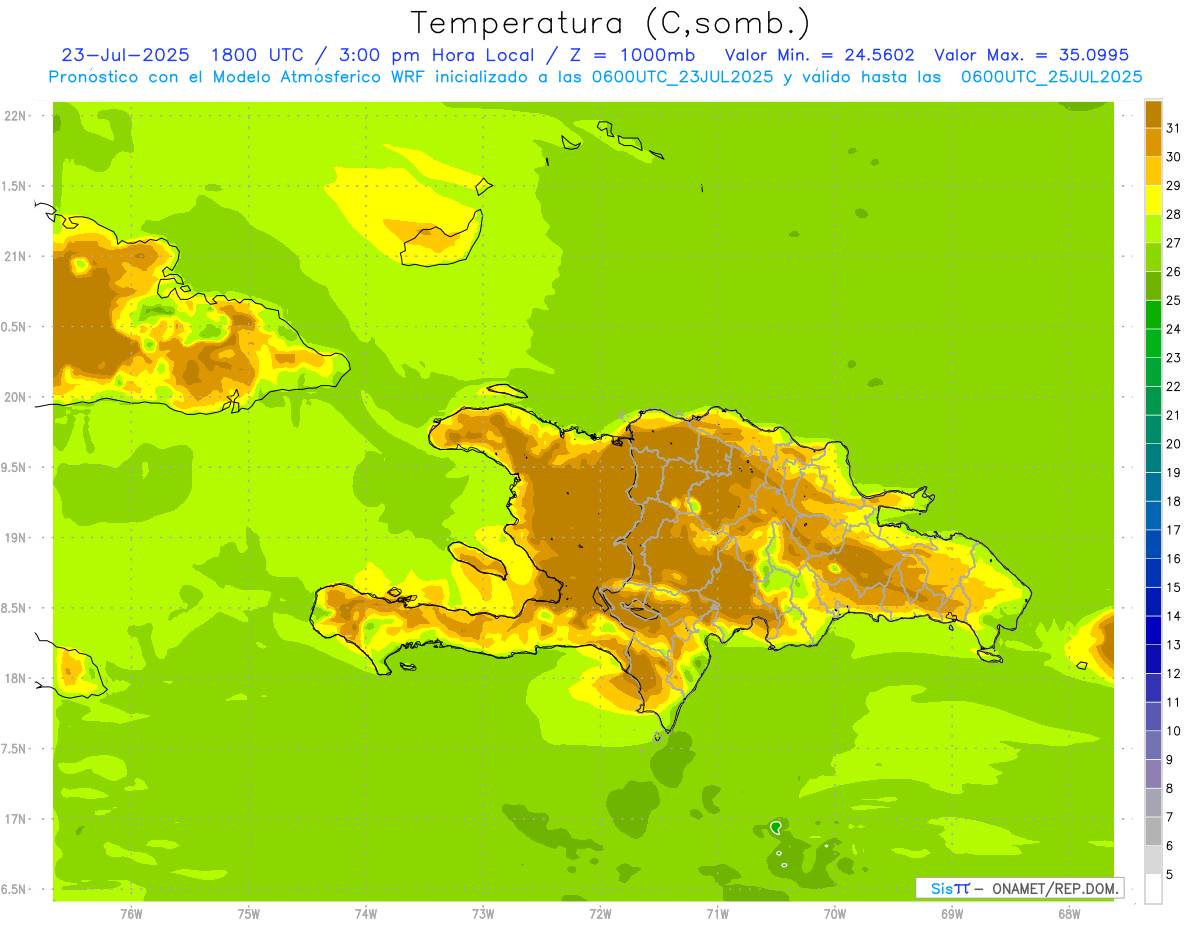Click the '21N' latitude label
The height and width of the screenshot is (927, 1200).
14,256
